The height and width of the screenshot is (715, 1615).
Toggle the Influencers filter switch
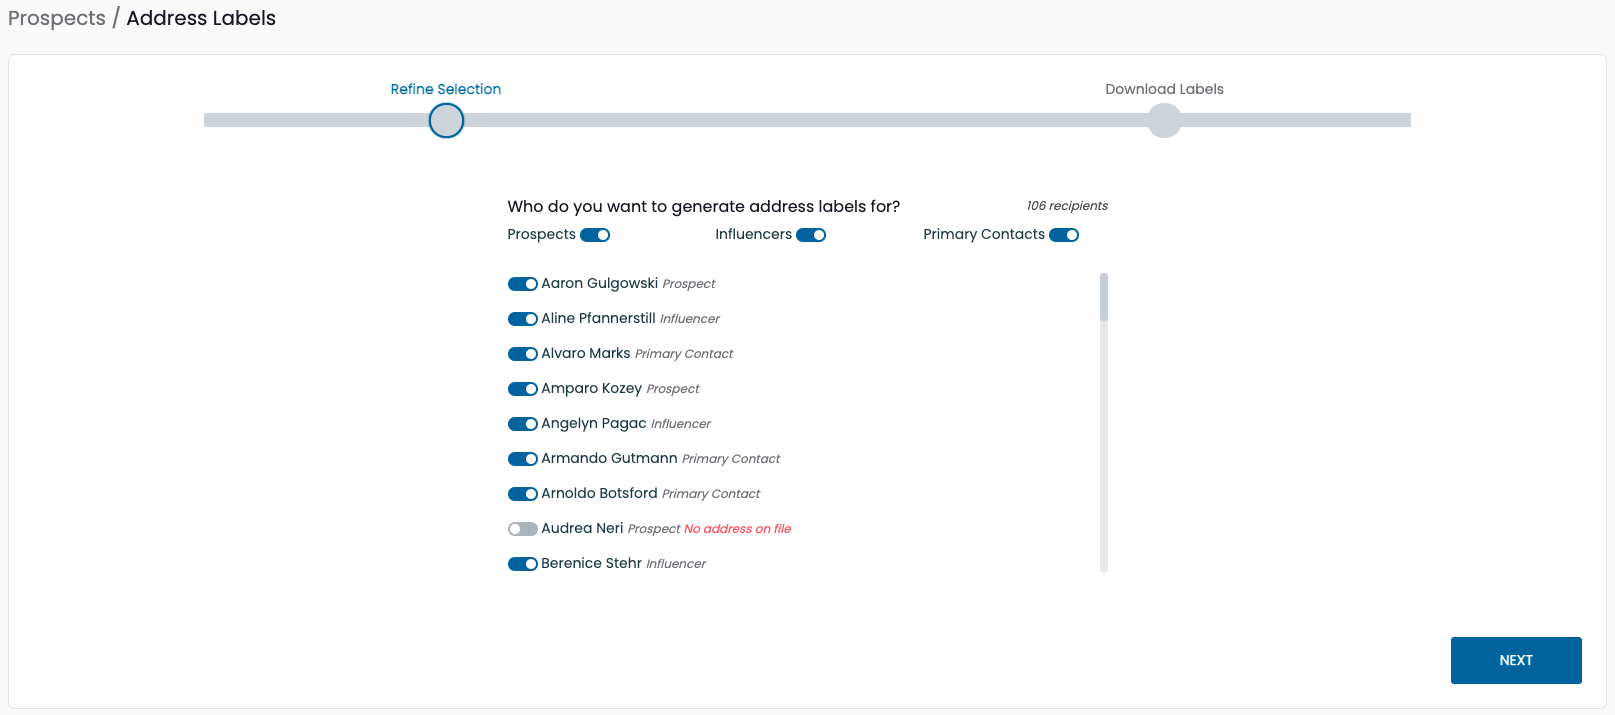(811, 235)
